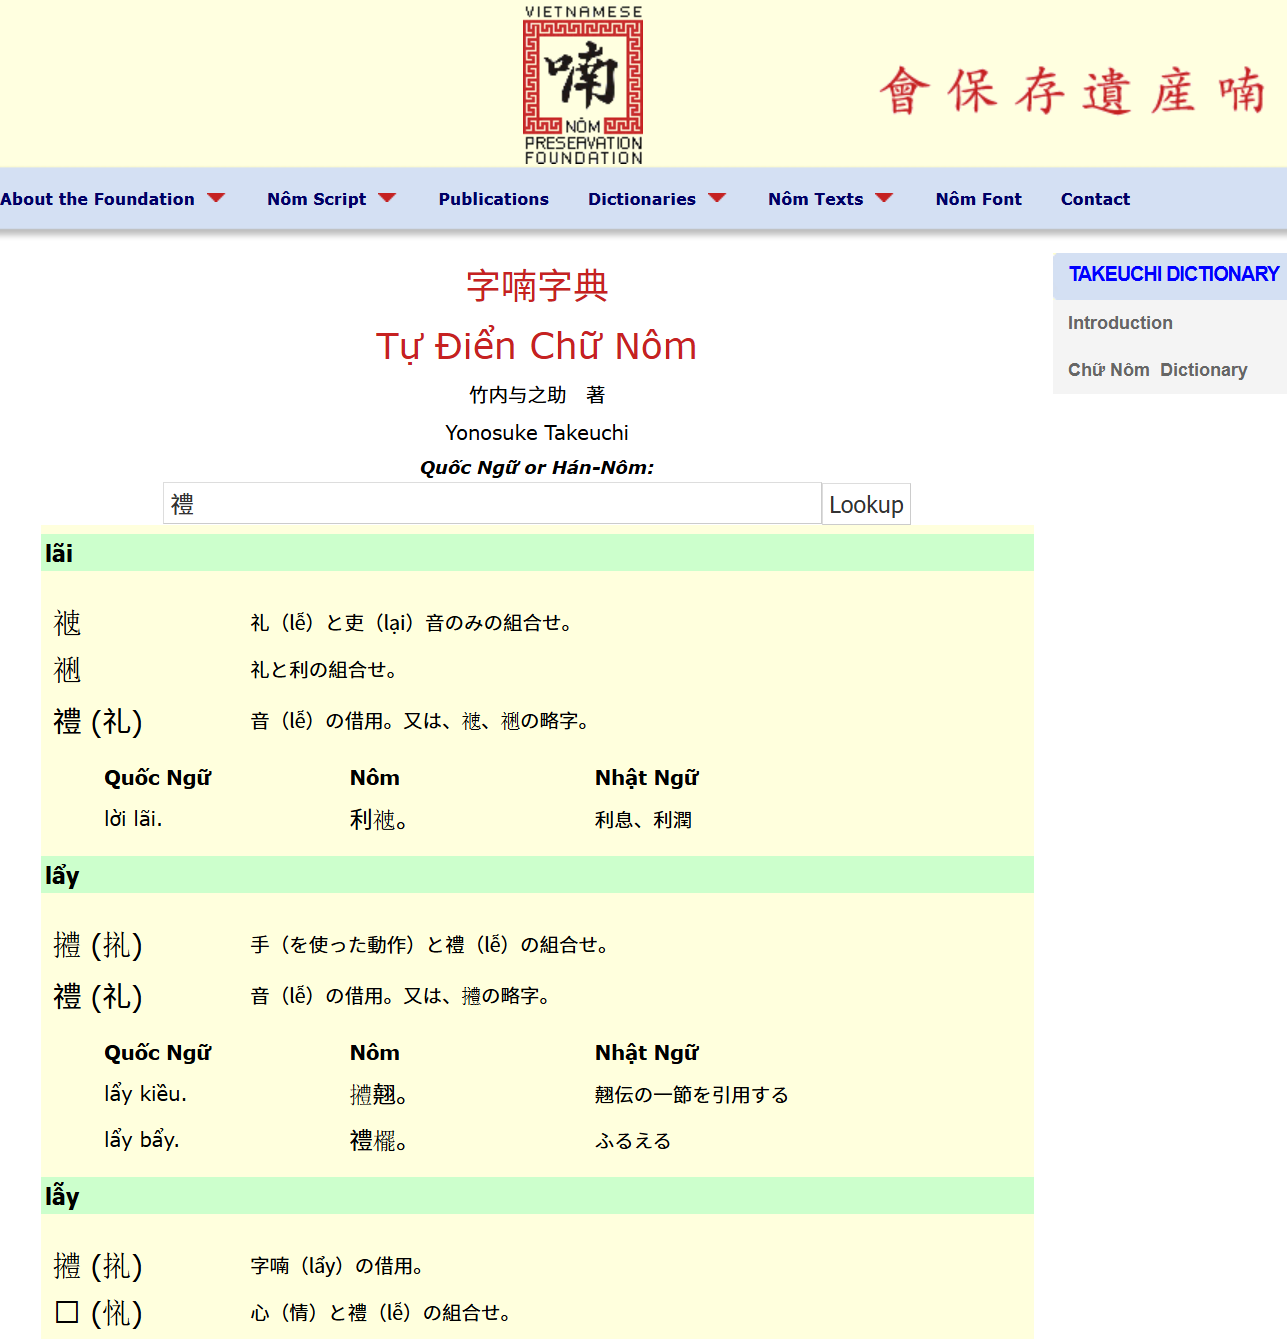
Task: Go to the Publications page
Action: tap(493, 199)
